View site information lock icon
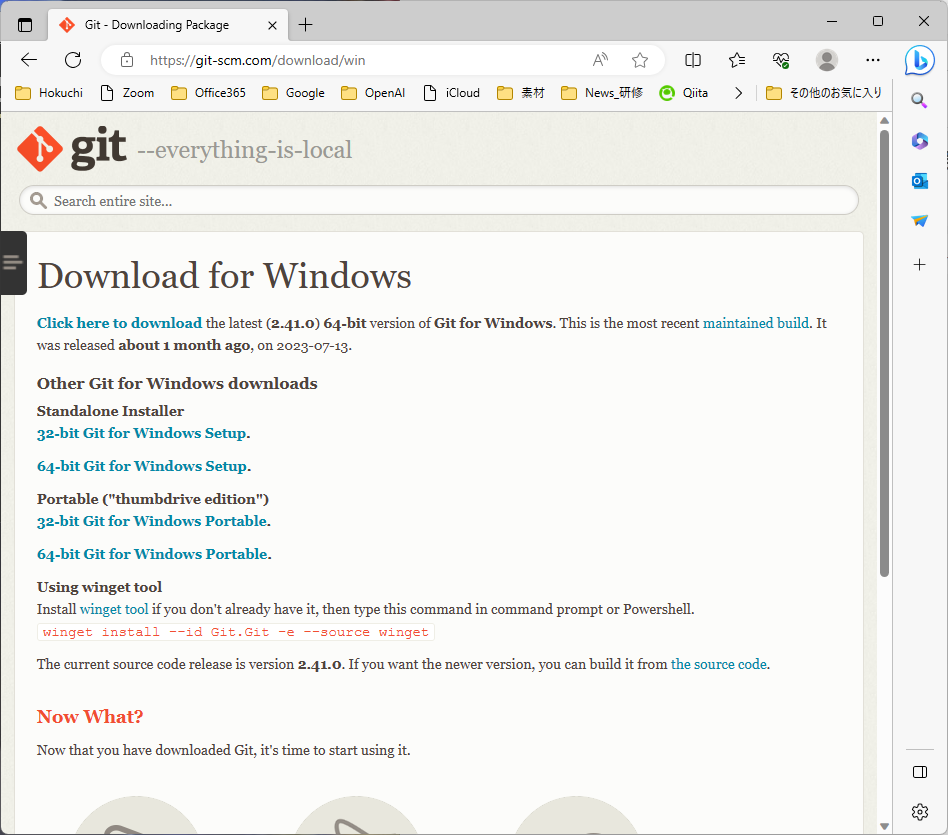 [x=126, y=60]
